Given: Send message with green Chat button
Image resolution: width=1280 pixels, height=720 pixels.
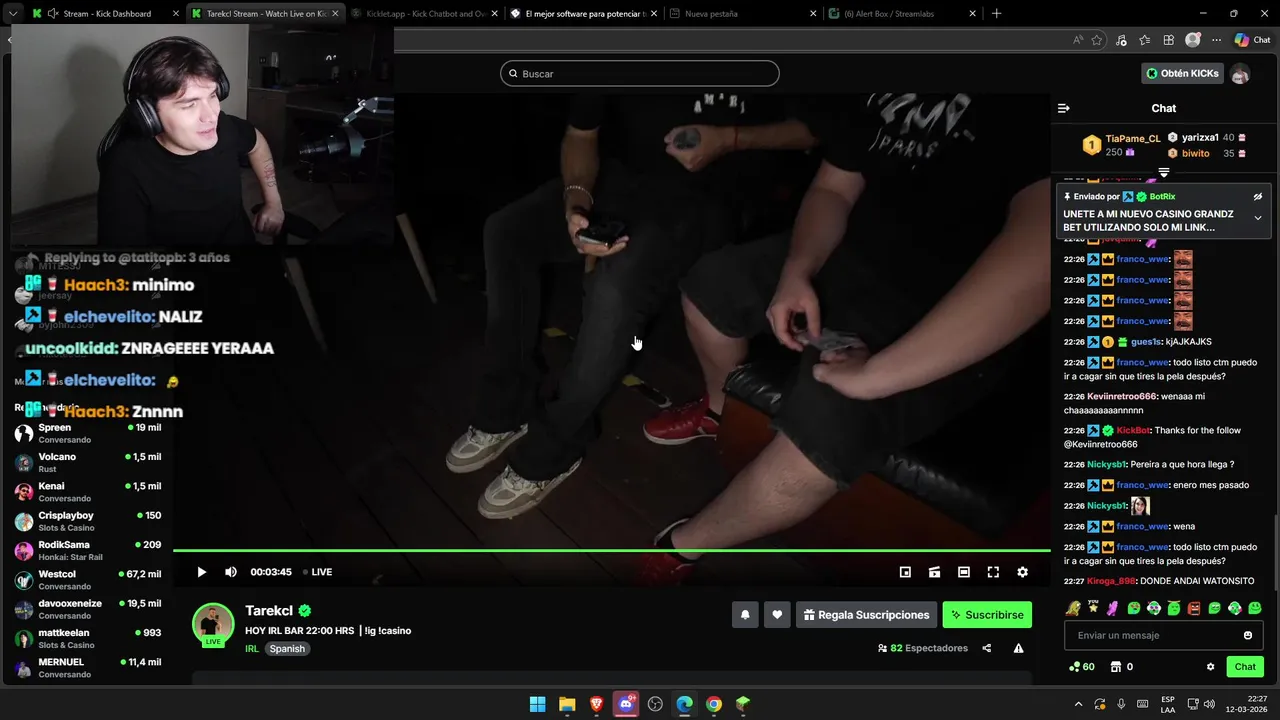Looking at the screenshot, I should point(1245,666).
